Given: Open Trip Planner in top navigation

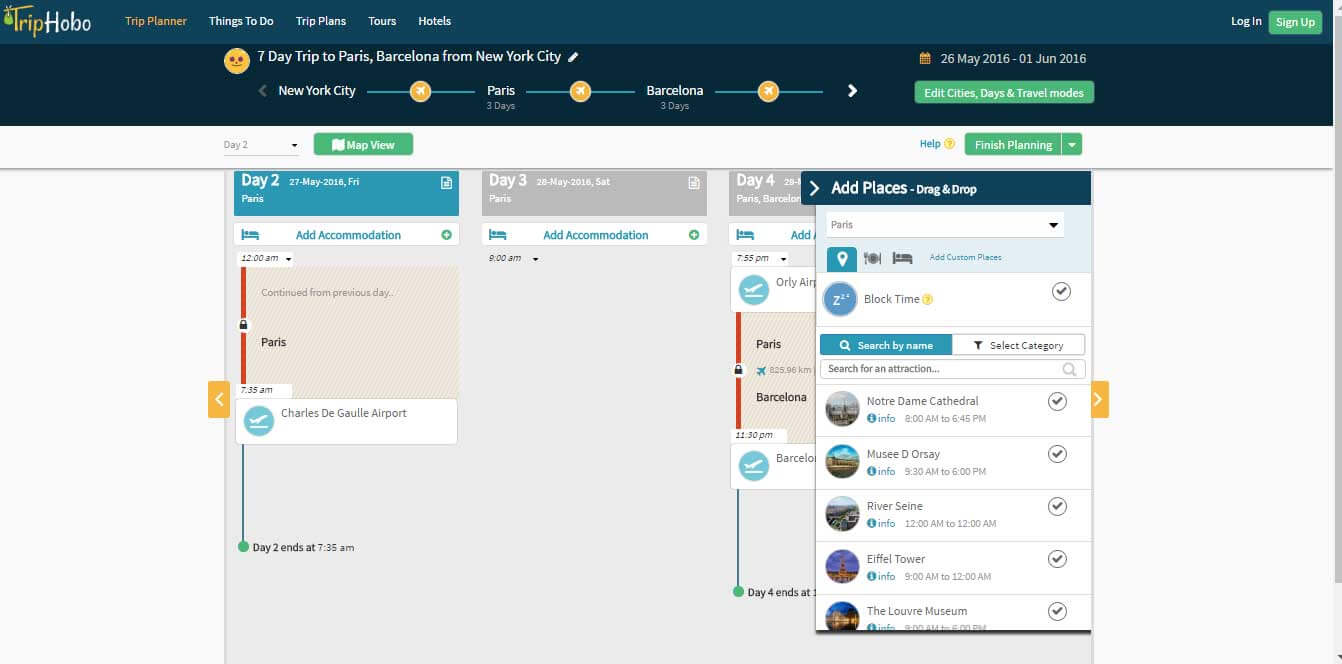Looking at the screenshot, I should (x=156, y=21).
